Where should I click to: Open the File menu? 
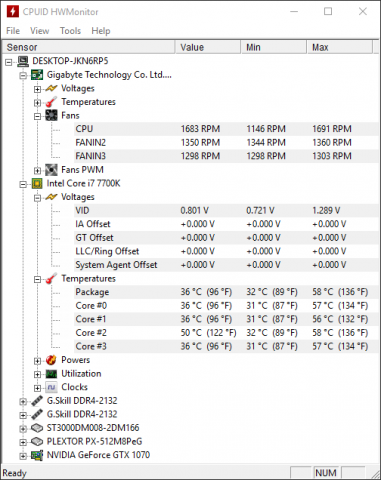coord(13,31)
